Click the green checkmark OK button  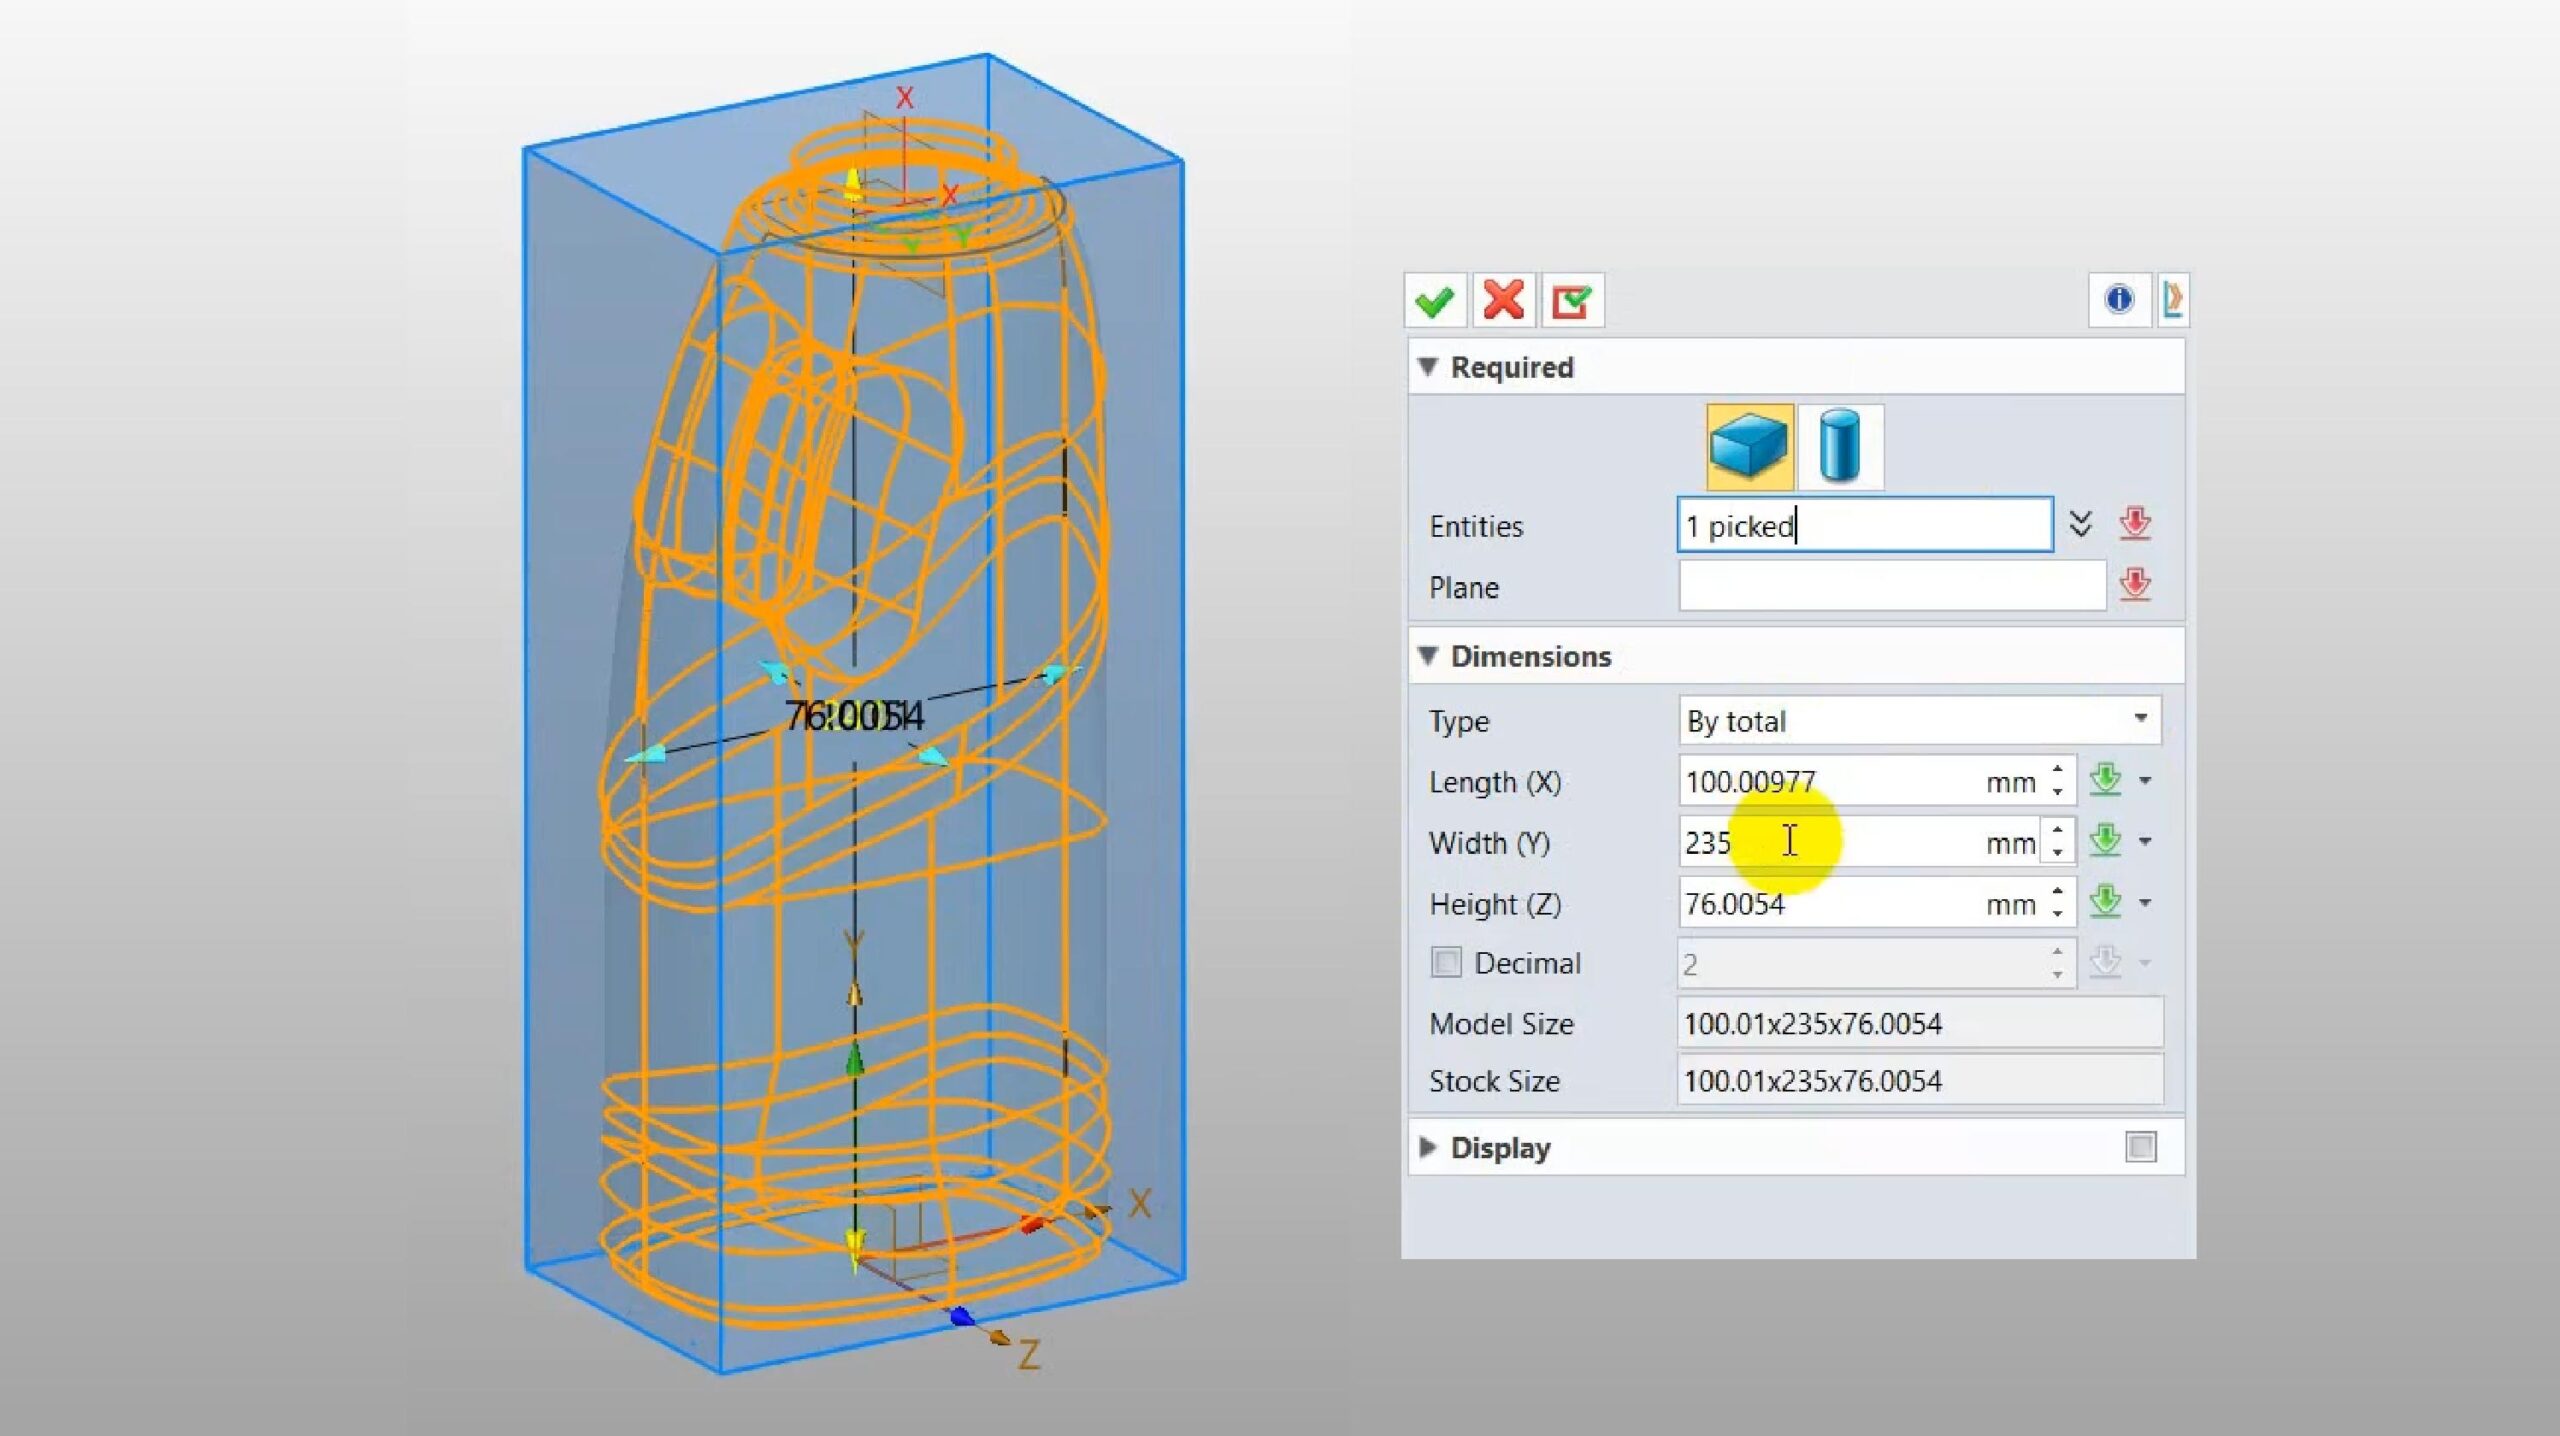tap(1435, 300)
